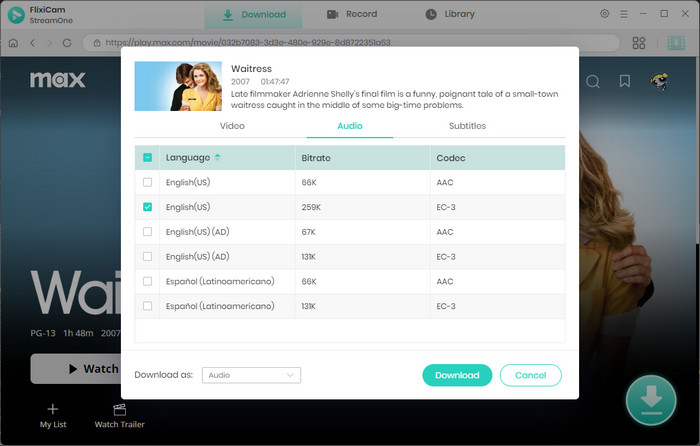This screenshot has height=446, width=700.
Task: Switch to the Library tab
Action: 450,14
